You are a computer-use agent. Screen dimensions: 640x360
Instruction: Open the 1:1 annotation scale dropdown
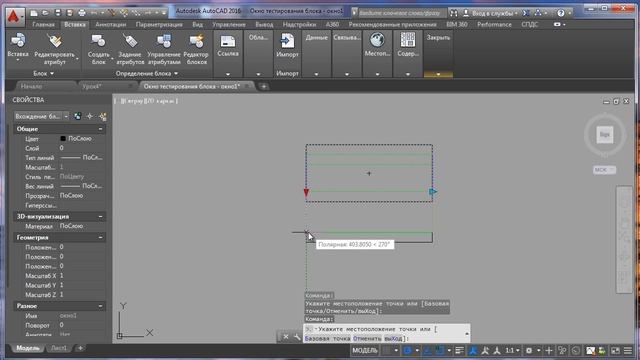pyautogui.click(x=512, y=351)
